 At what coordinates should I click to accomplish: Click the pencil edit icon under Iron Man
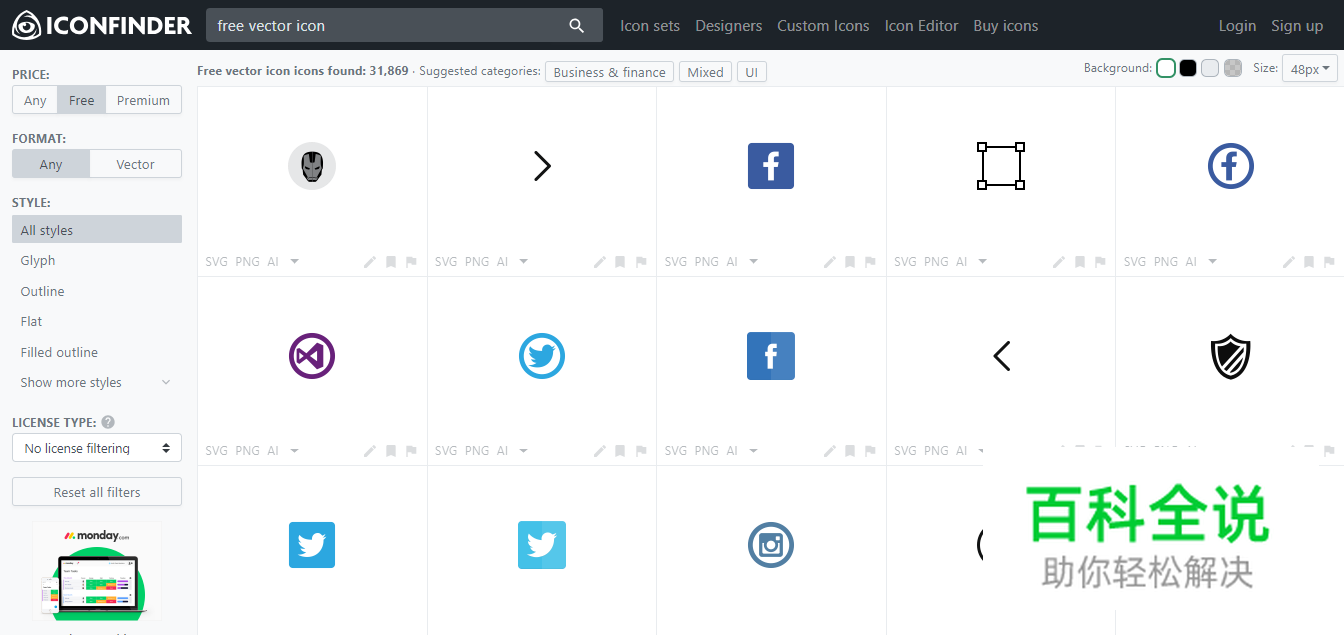click(370, 262)
